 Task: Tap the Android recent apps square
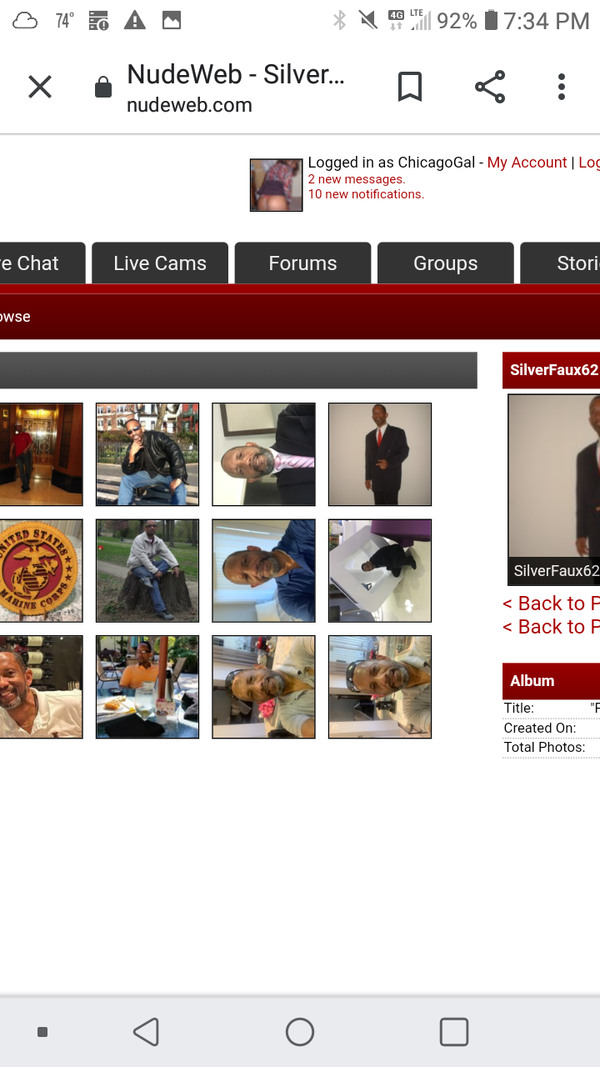pos(454,1032)
